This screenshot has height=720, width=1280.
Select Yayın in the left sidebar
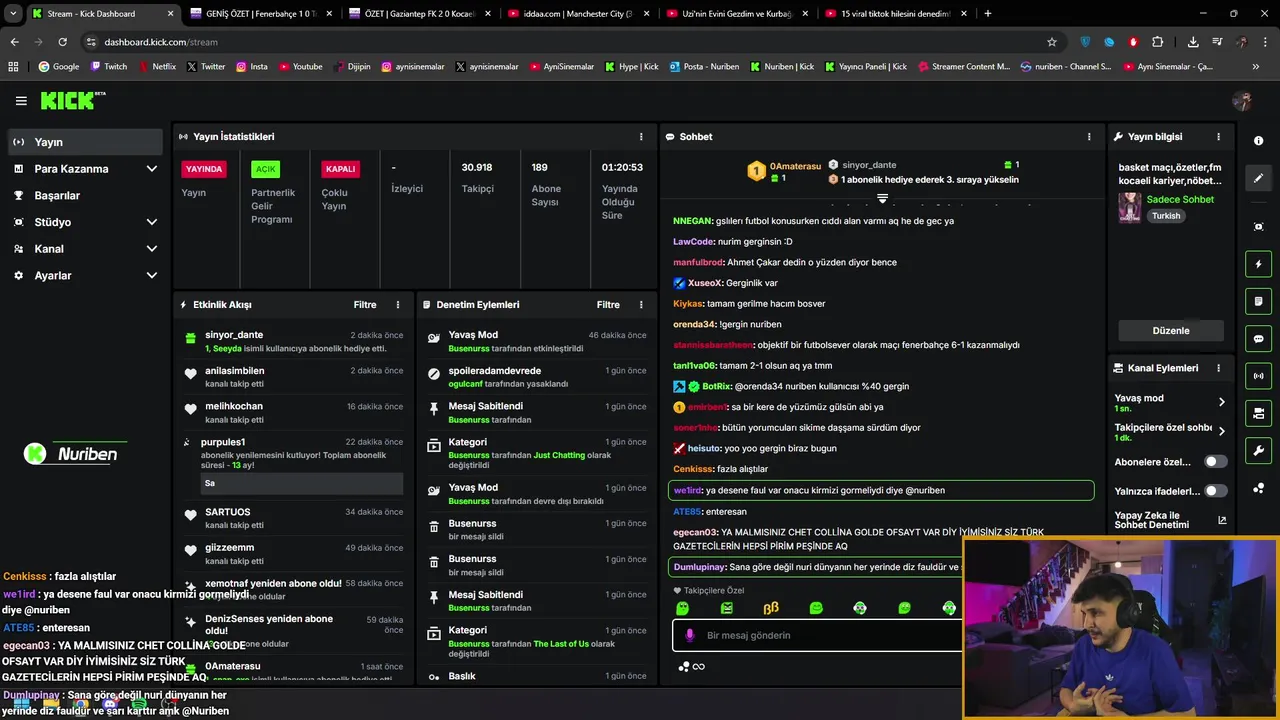pyautogui.click(x=84, y=142)
